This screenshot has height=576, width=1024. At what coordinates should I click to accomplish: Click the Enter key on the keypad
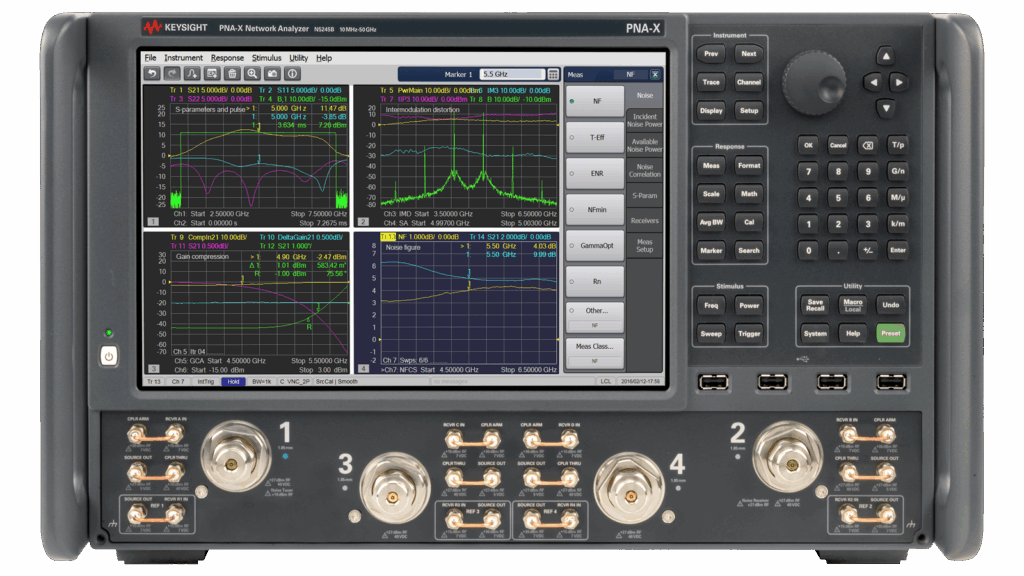tap(898, 250)
